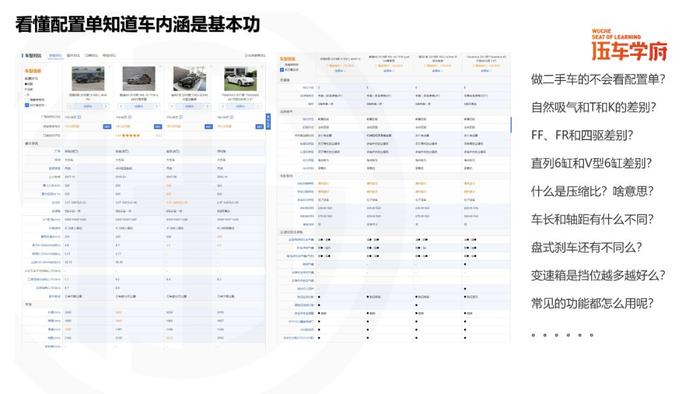
Task: Click blue price button in dark sedan column
Action: click(x=107, y=127)
